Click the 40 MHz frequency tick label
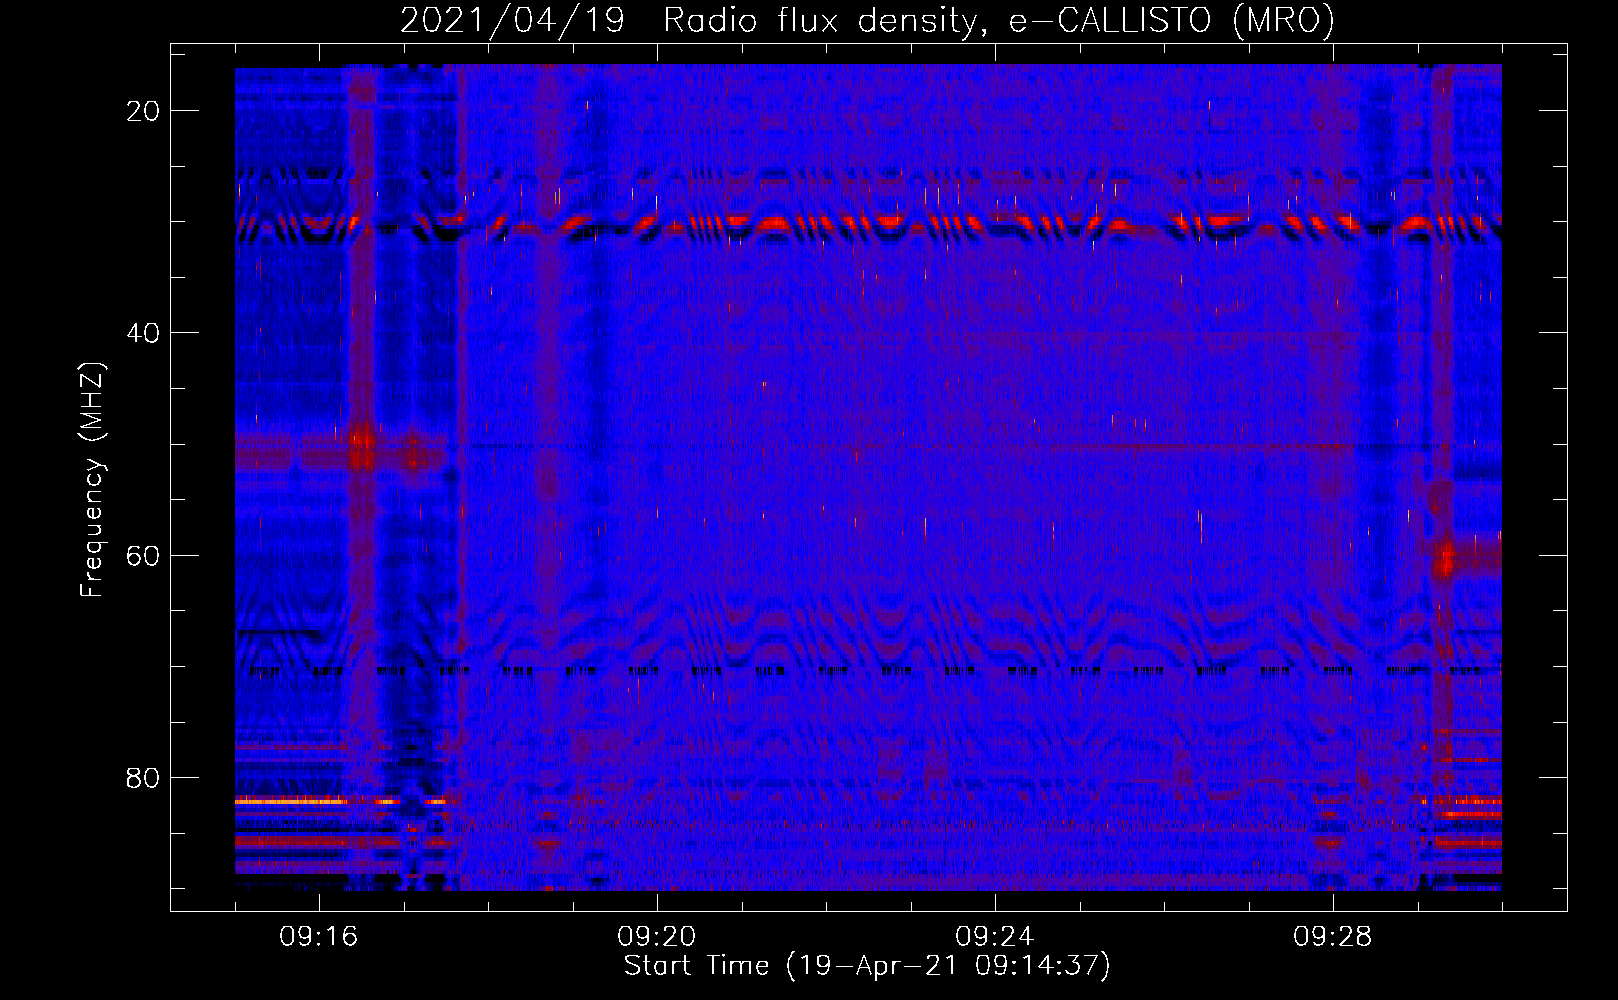 tap(143, 333)
